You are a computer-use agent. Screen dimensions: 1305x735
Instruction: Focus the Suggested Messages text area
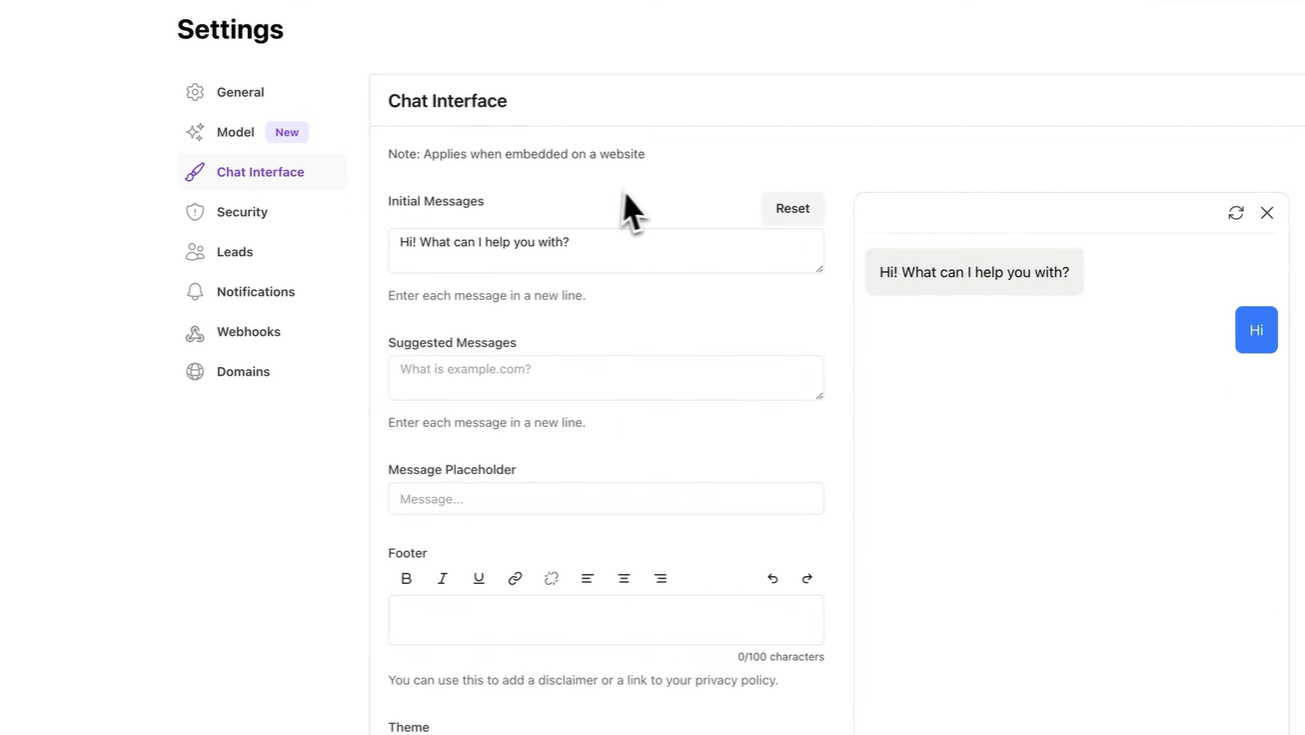click(606, 378)
